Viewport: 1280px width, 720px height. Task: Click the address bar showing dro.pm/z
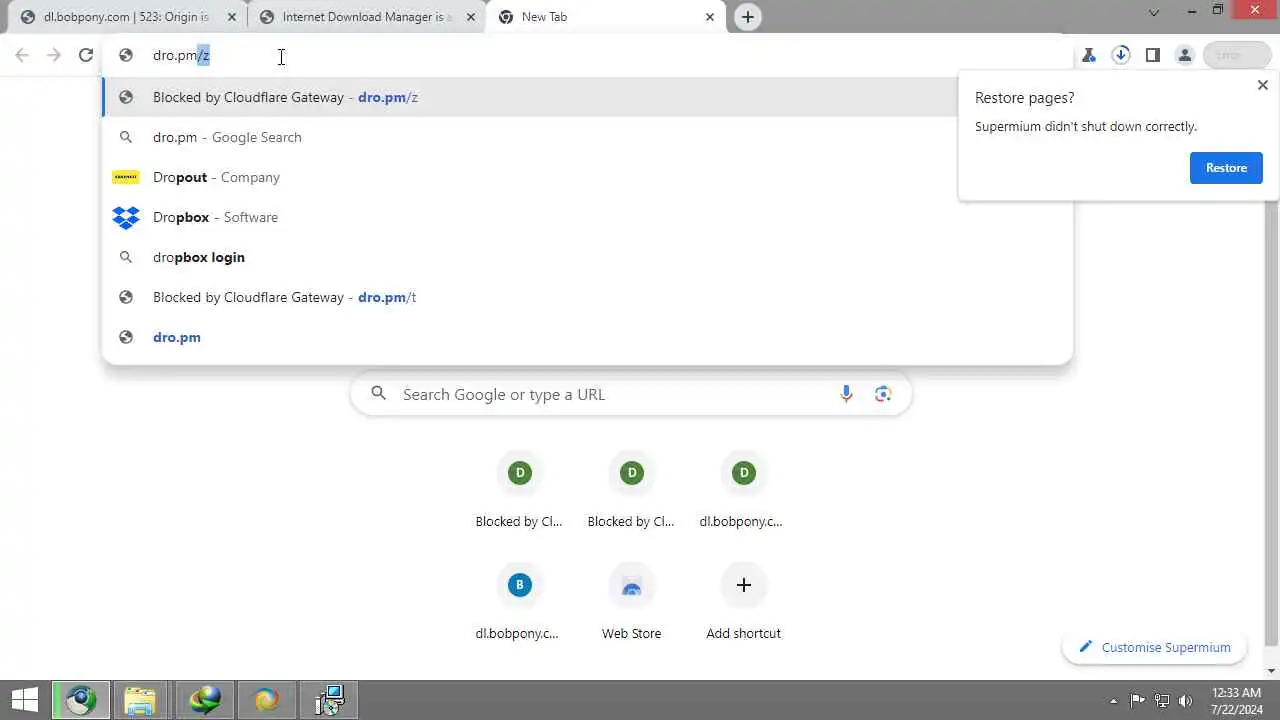tap(587, 55)
